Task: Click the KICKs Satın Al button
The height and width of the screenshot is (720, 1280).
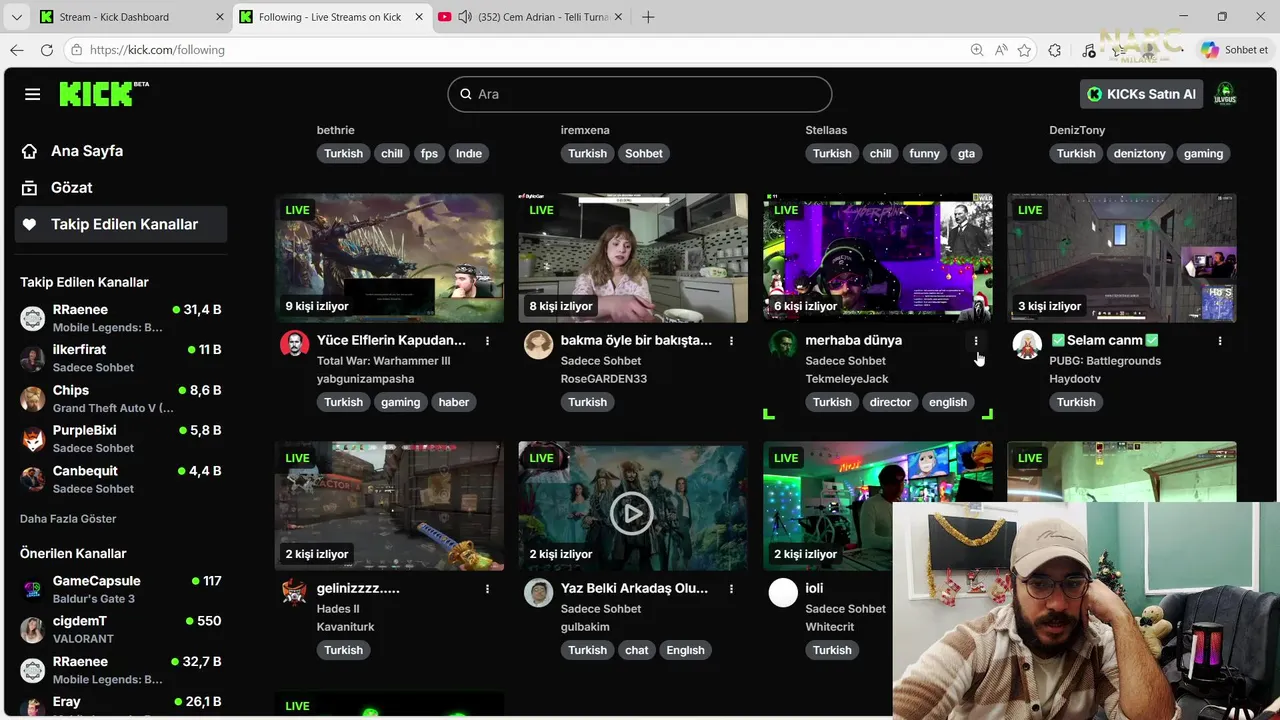Action: click(x=1141, y=94)
